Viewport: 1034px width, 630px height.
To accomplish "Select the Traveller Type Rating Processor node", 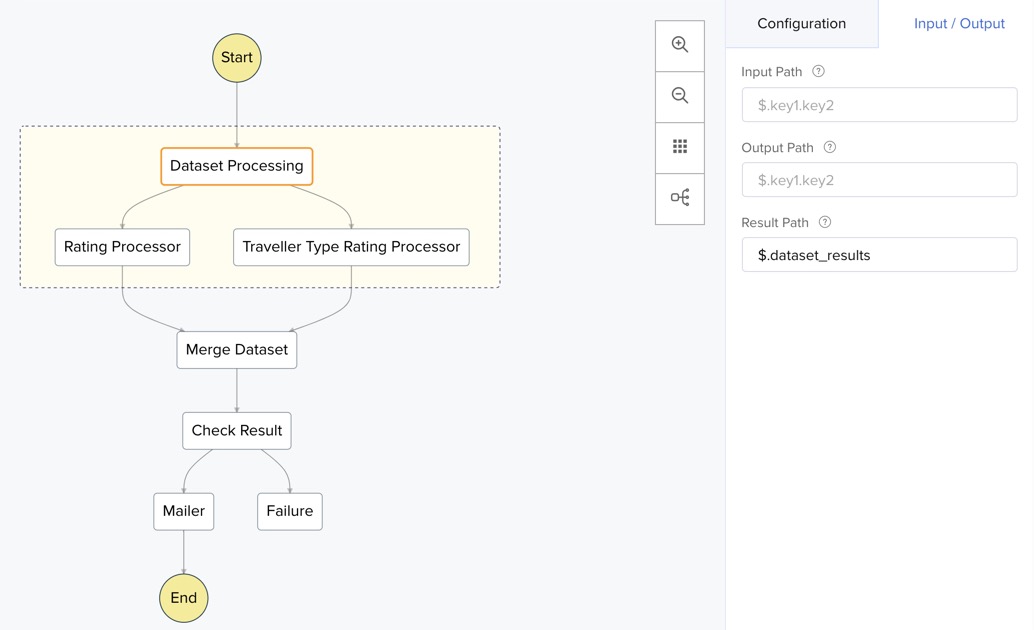I will pyautogui.click(x=351, y=247).
